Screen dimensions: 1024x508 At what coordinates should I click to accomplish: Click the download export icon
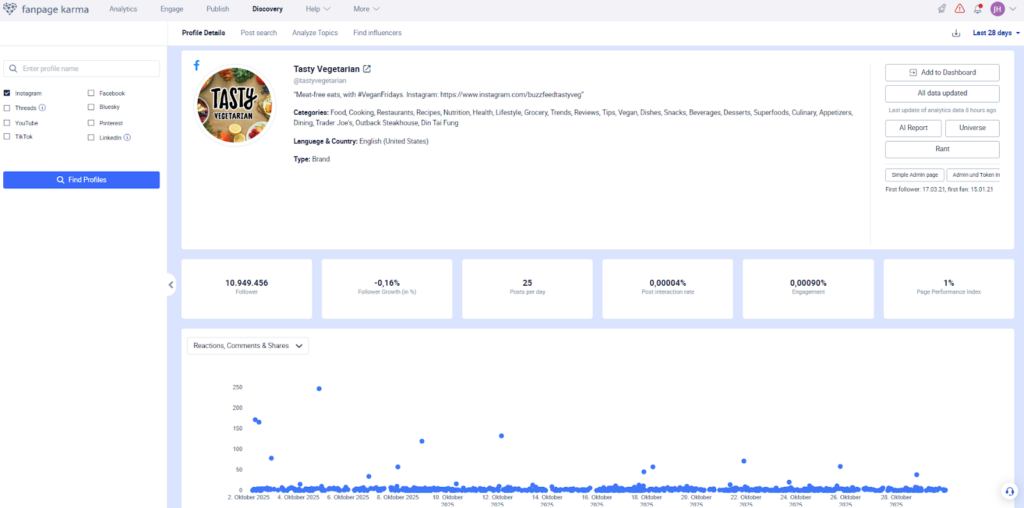pyautogui.click(x=956, y=33)
